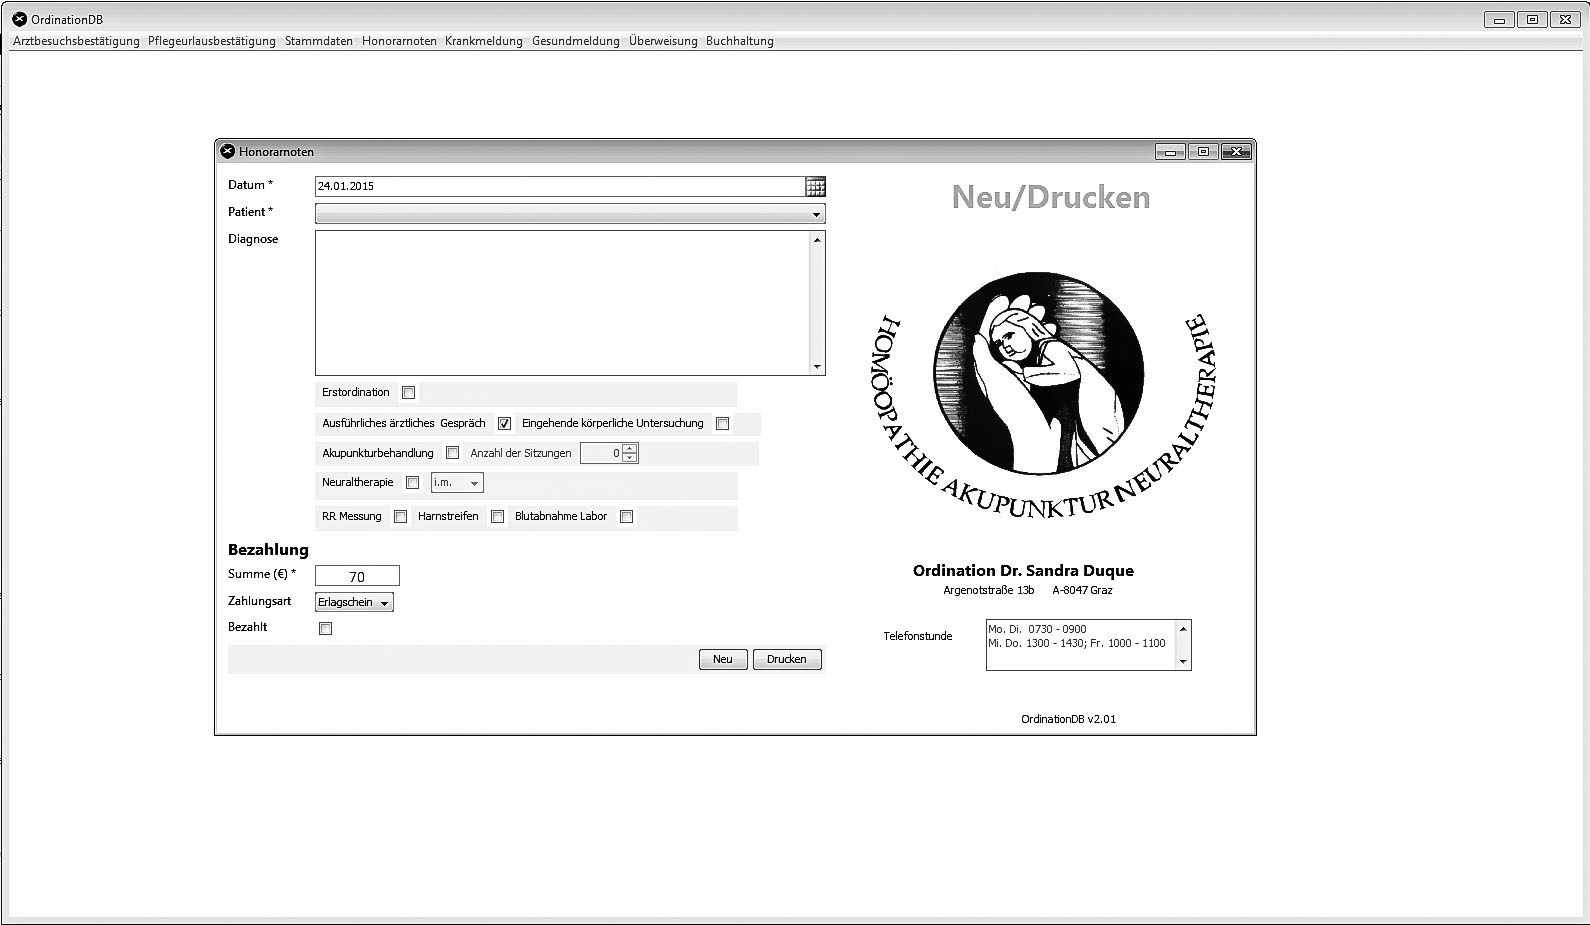Open the calendar picker beside Datum
Viewport: 1590px width, 925px height.
815,186
